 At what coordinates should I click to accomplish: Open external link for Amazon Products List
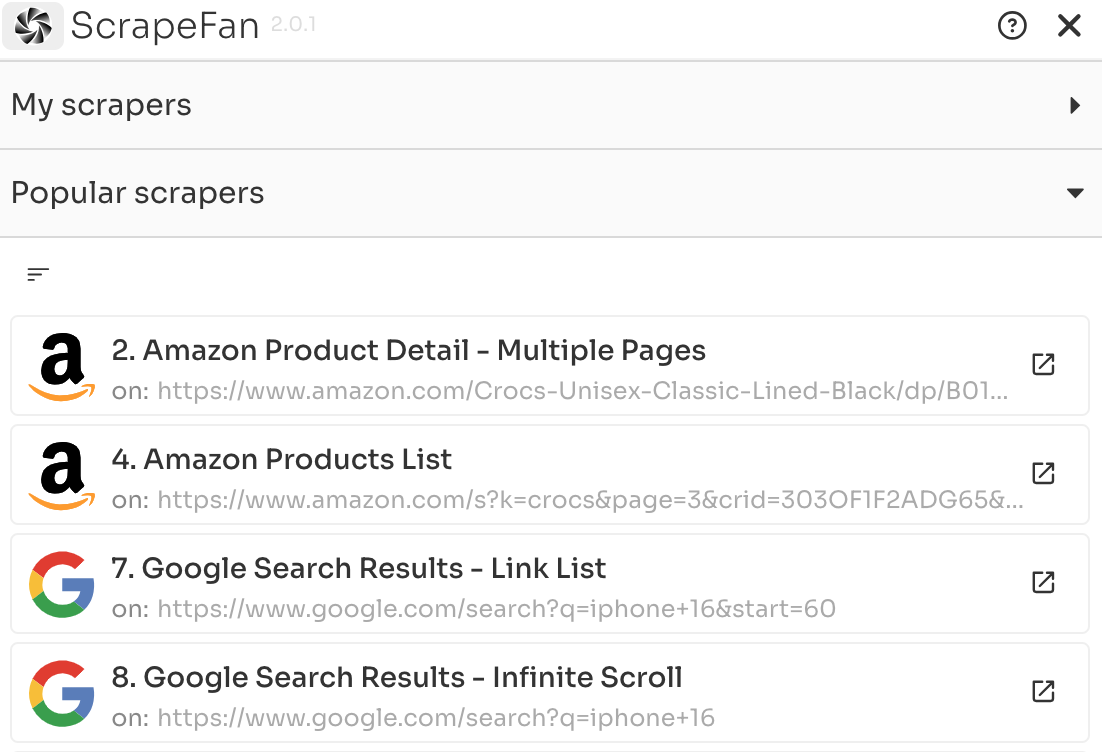1043,473
